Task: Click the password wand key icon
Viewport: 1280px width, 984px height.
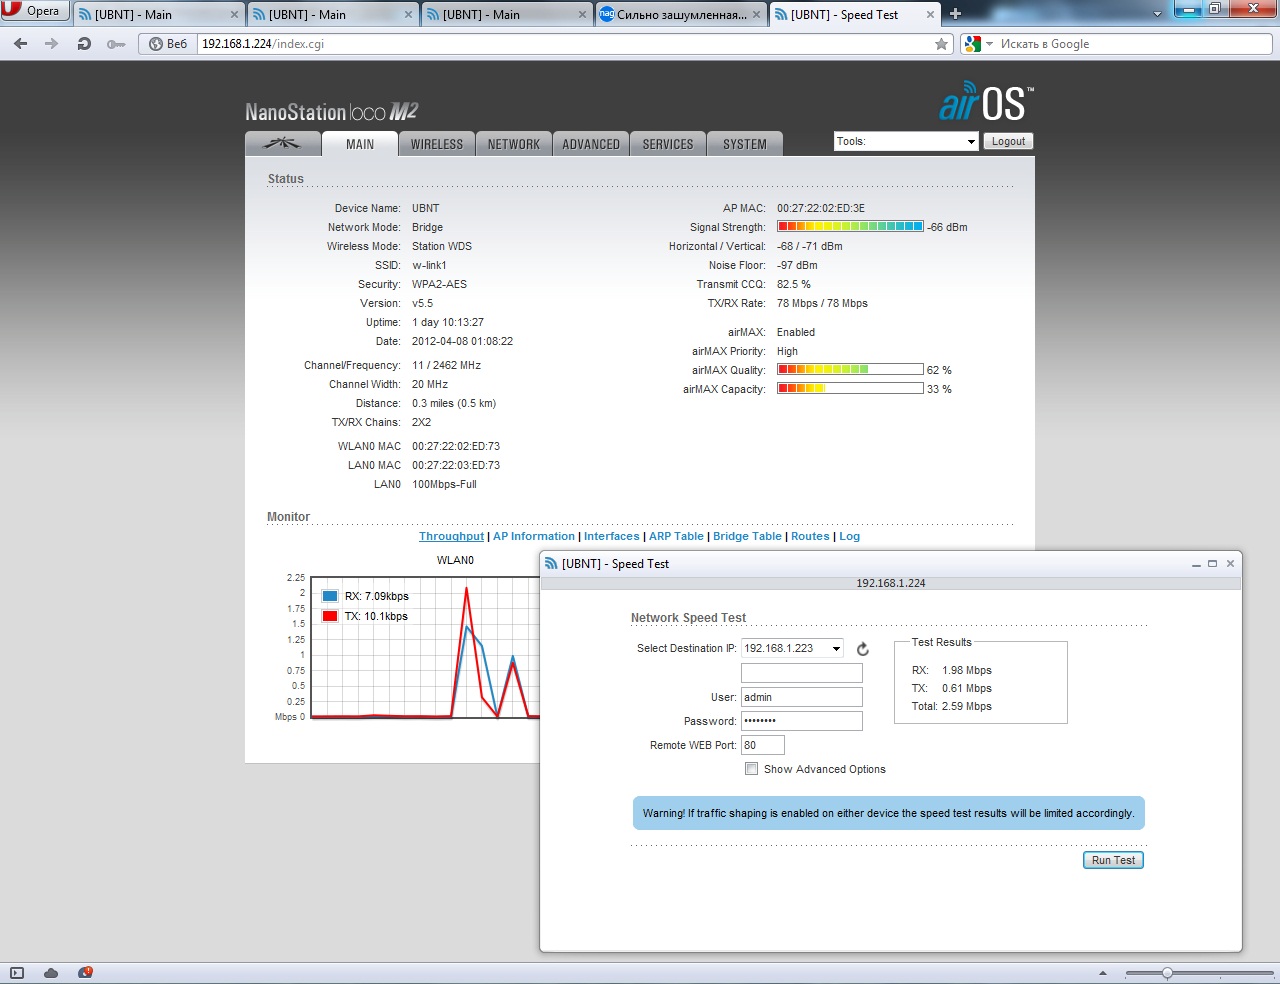Action: [116, 44]
